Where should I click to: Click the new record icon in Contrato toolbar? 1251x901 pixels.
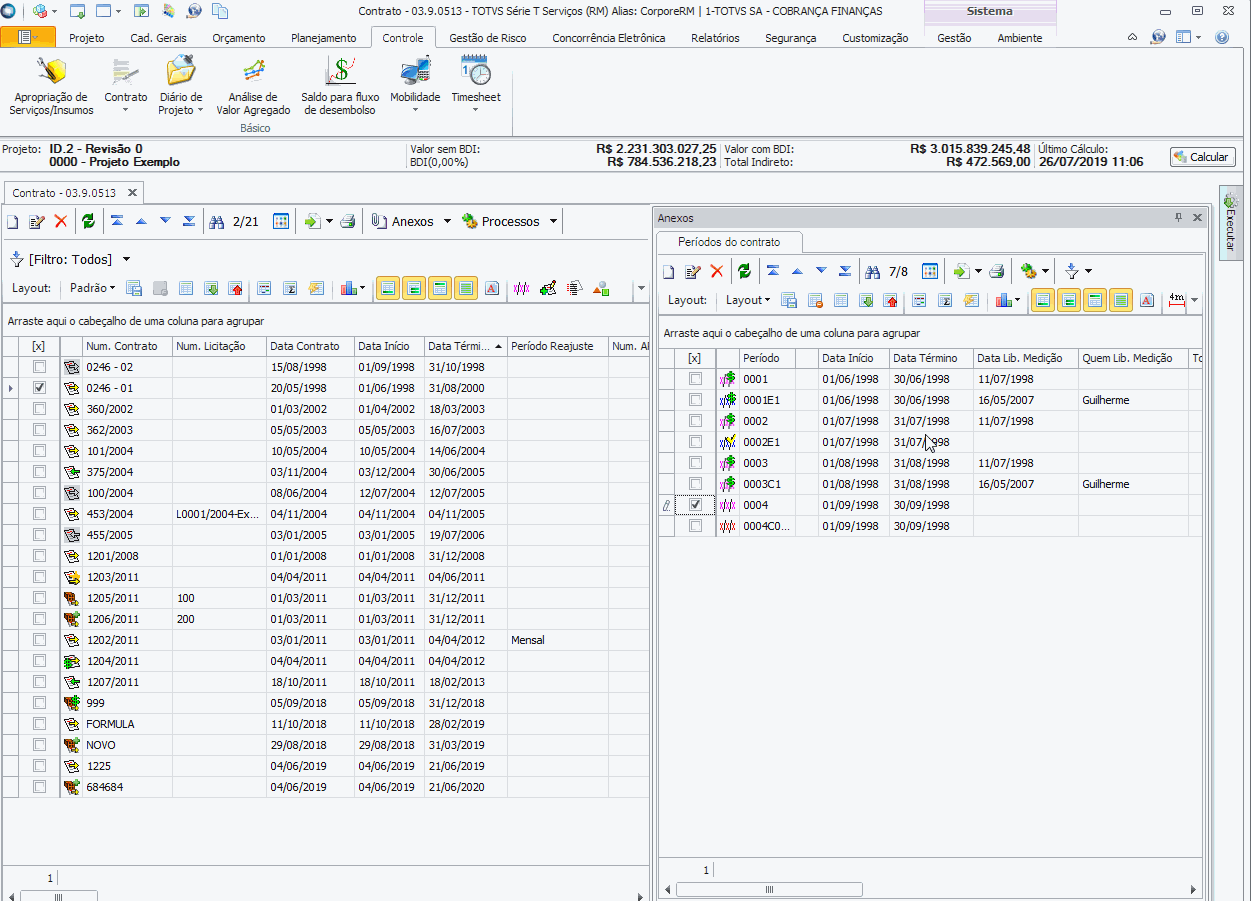pos(13,222)
